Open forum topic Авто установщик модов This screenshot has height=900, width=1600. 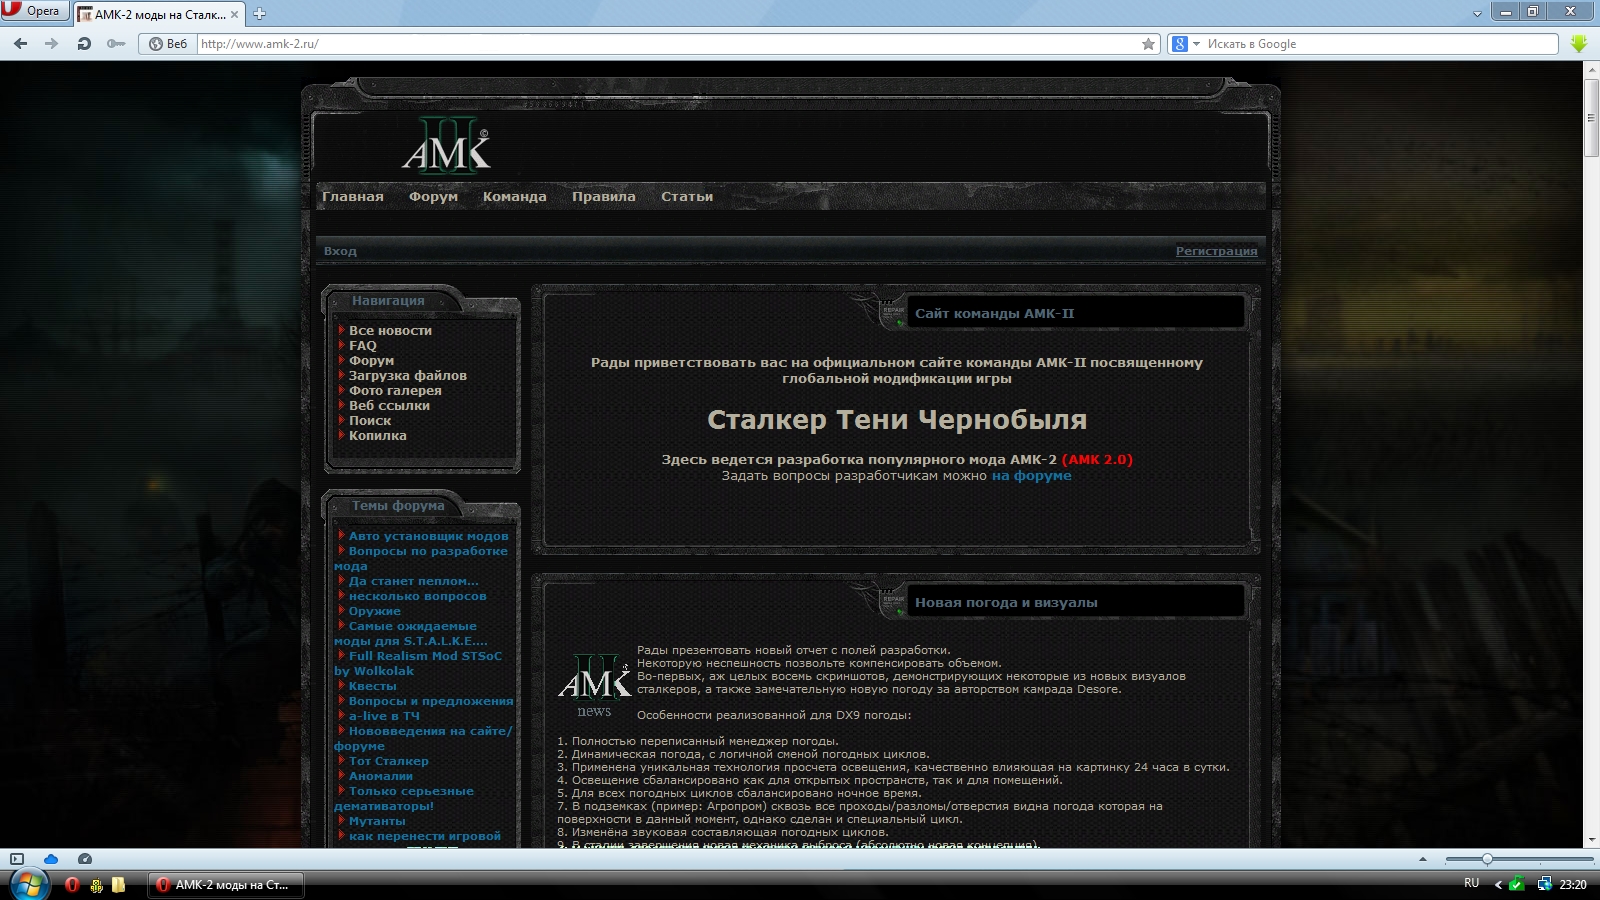coord(428,536)
